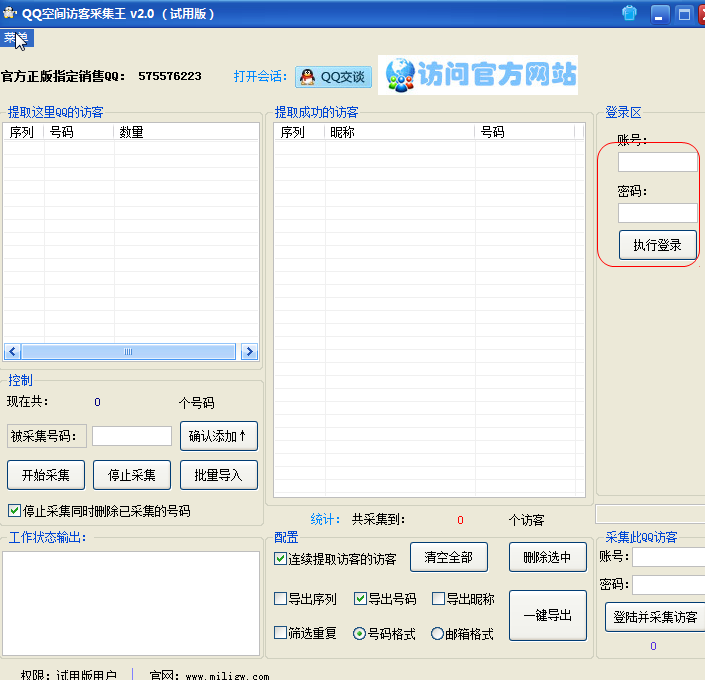Open the 访问官方网站 banner link
The width and height of the screenshot is (705, 680).
pyautogui.click(x=478, y=75)
